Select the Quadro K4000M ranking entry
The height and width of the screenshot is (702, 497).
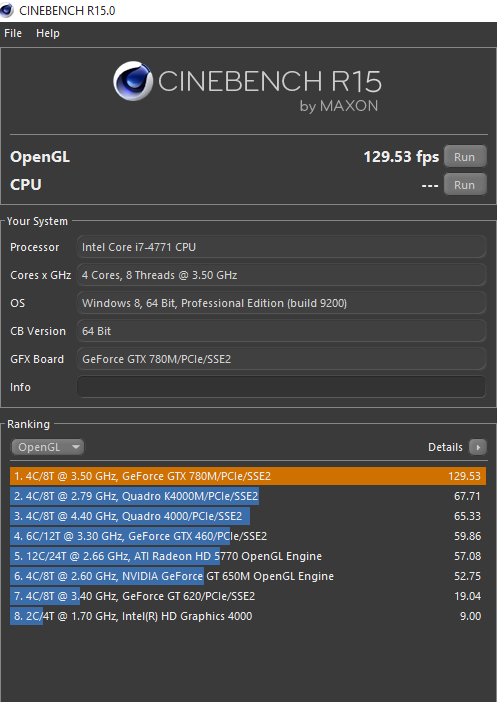pyautogui.click(x=248, y=496)
